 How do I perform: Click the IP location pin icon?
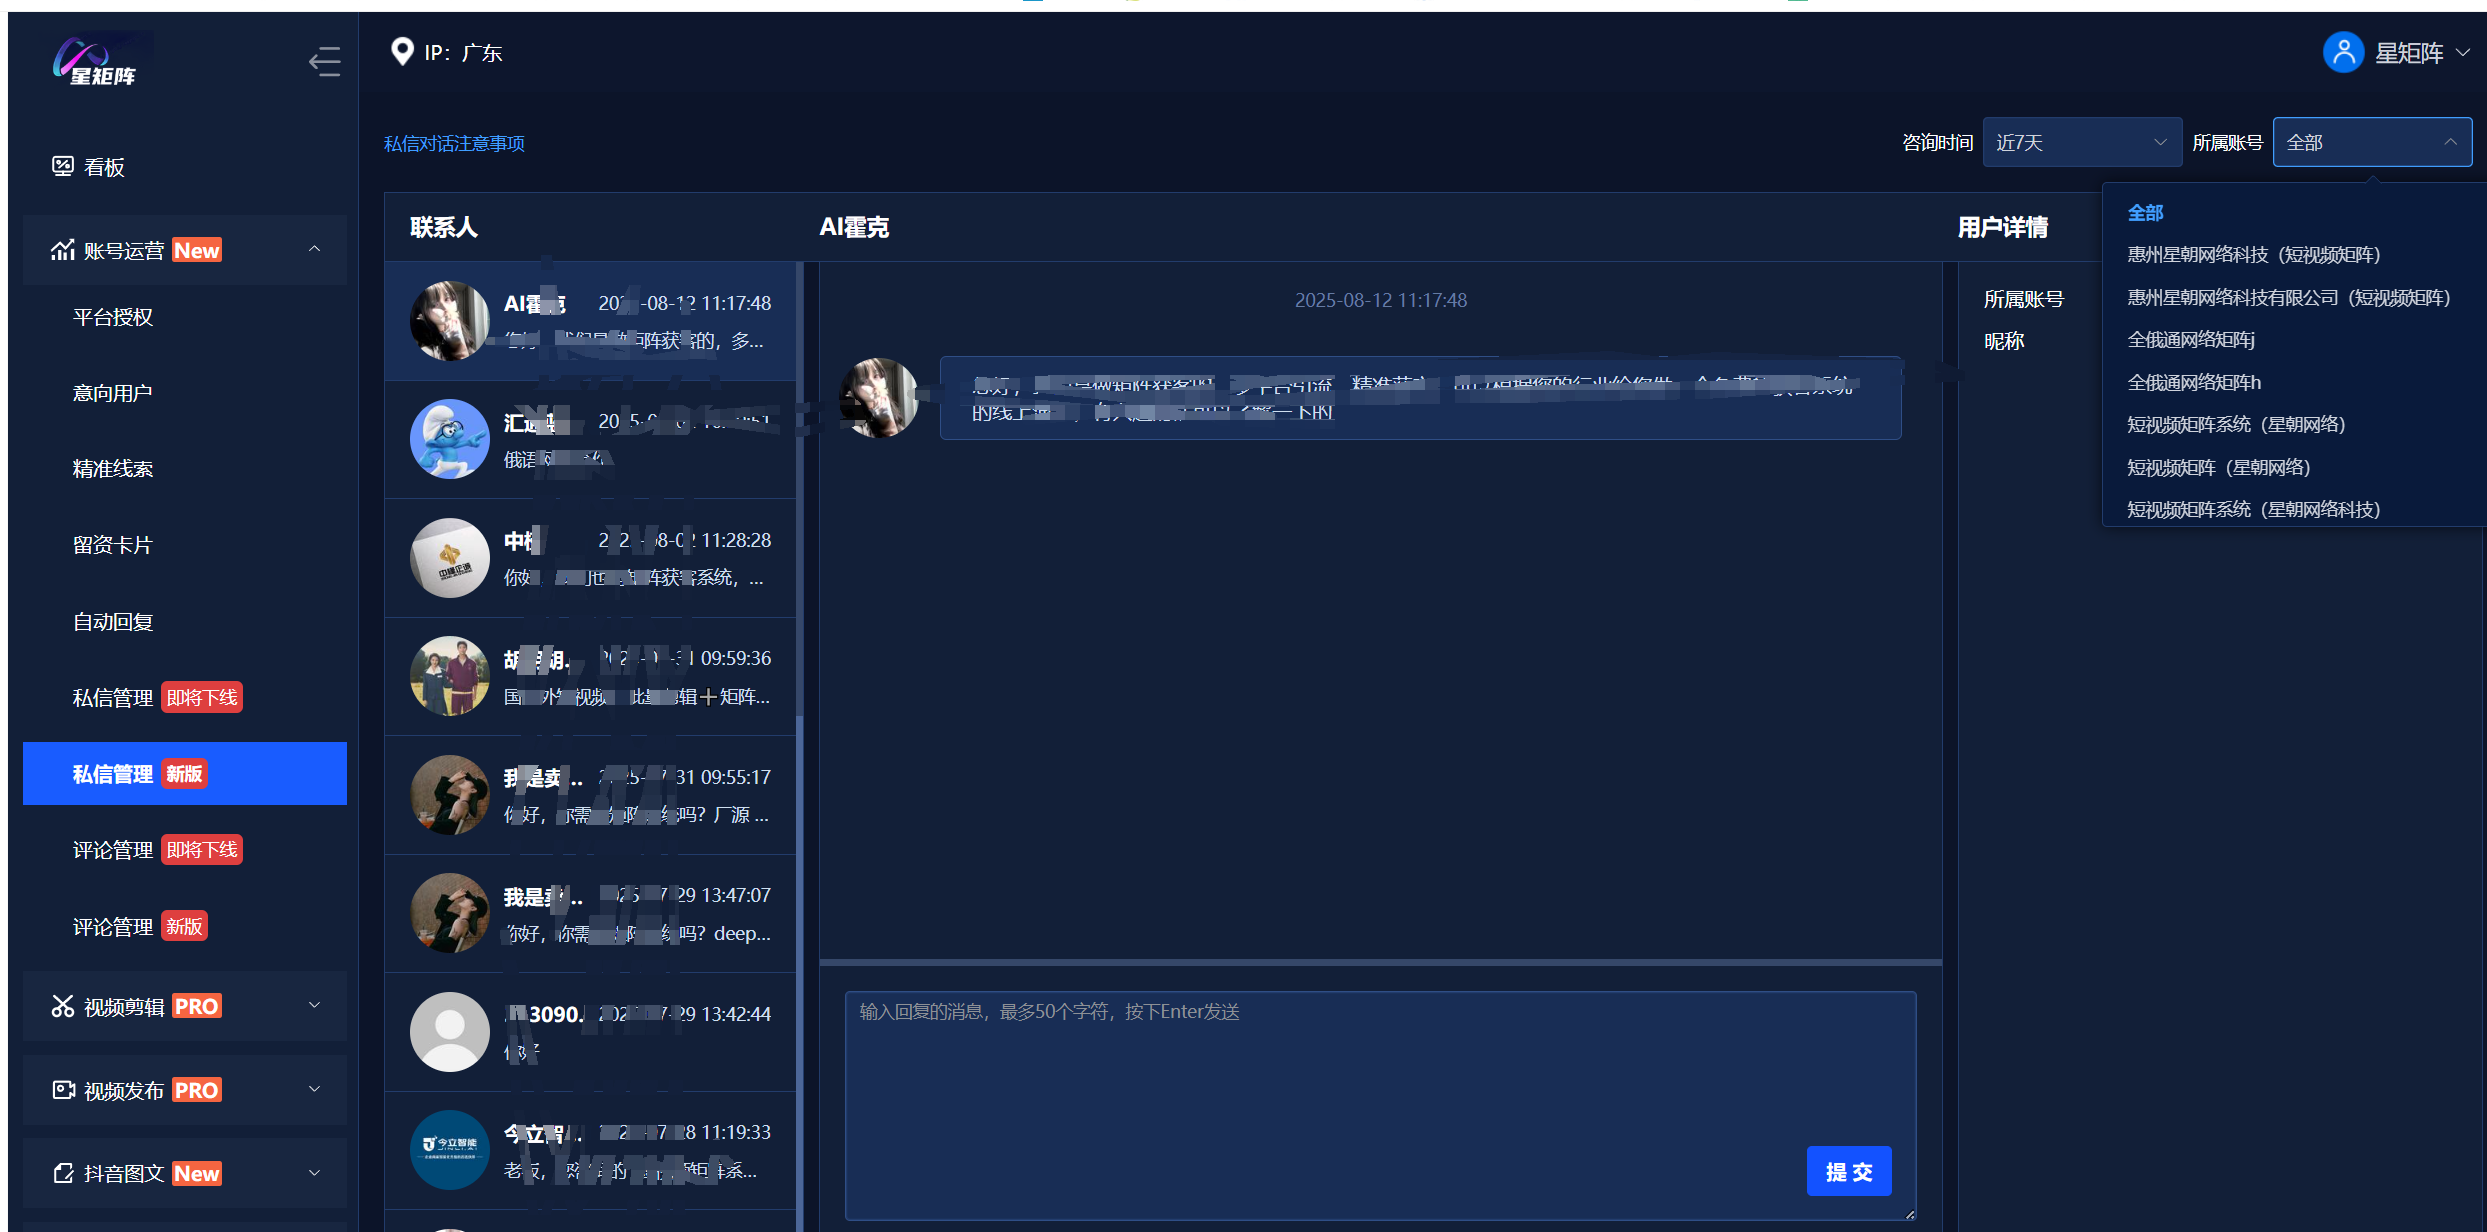402,52
